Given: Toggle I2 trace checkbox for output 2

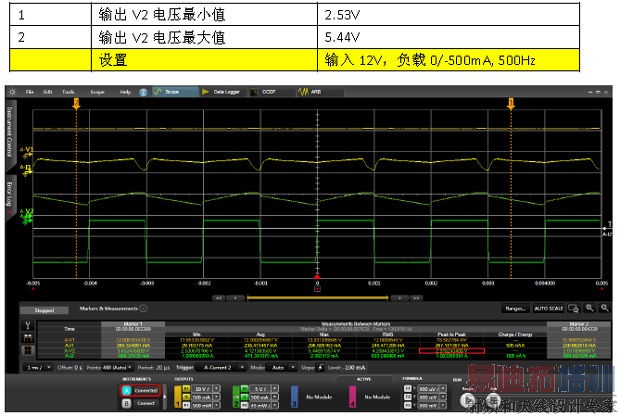Looking at the screenshot, I should click(244, 397).
